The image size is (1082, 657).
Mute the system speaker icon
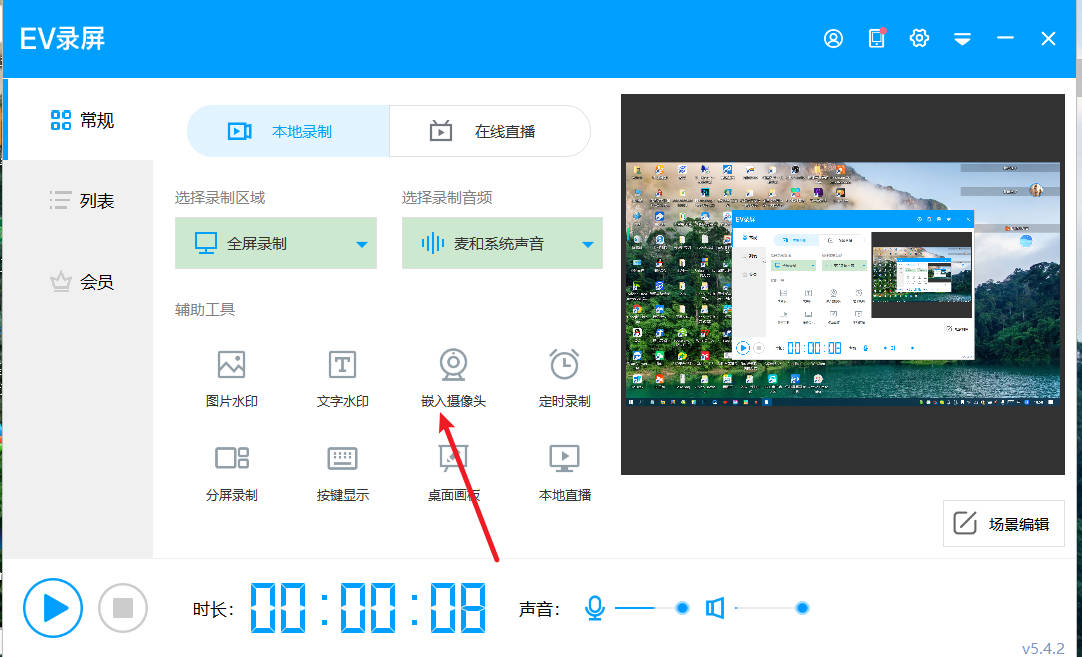click(714, 608)
